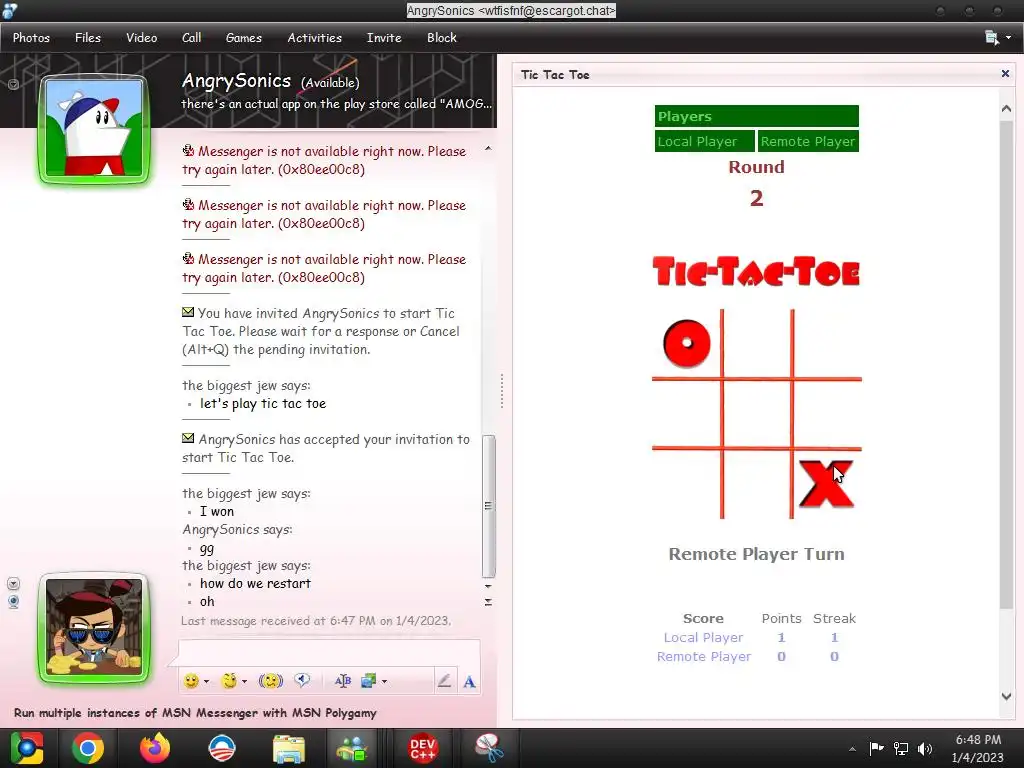Viewport: 1024px width, 768px height.
Task: Open the background picker icon
Action: 369,681
